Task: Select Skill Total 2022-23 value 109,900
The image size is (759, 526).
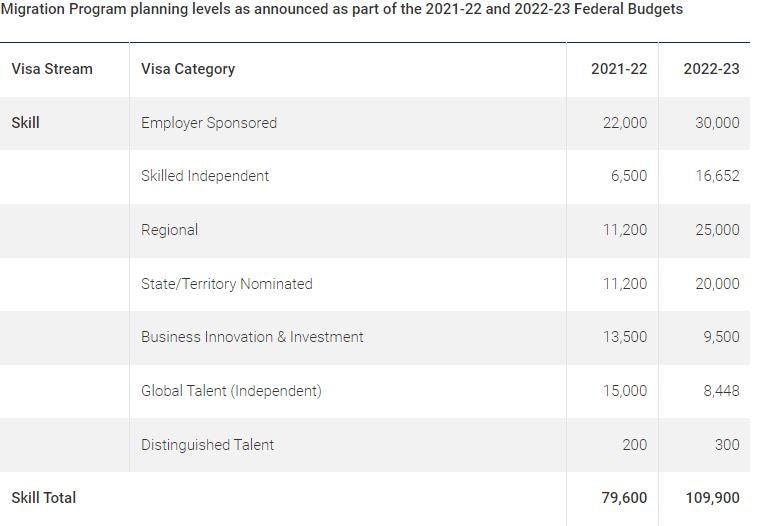Action: [711, 497]
